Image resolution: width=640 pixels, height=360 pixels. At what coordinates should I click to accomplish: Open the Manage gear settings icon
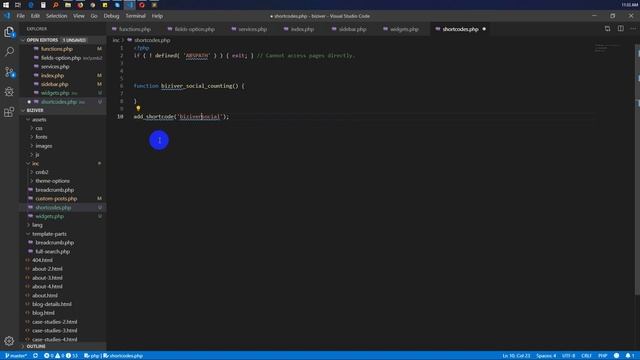(9, 340)
